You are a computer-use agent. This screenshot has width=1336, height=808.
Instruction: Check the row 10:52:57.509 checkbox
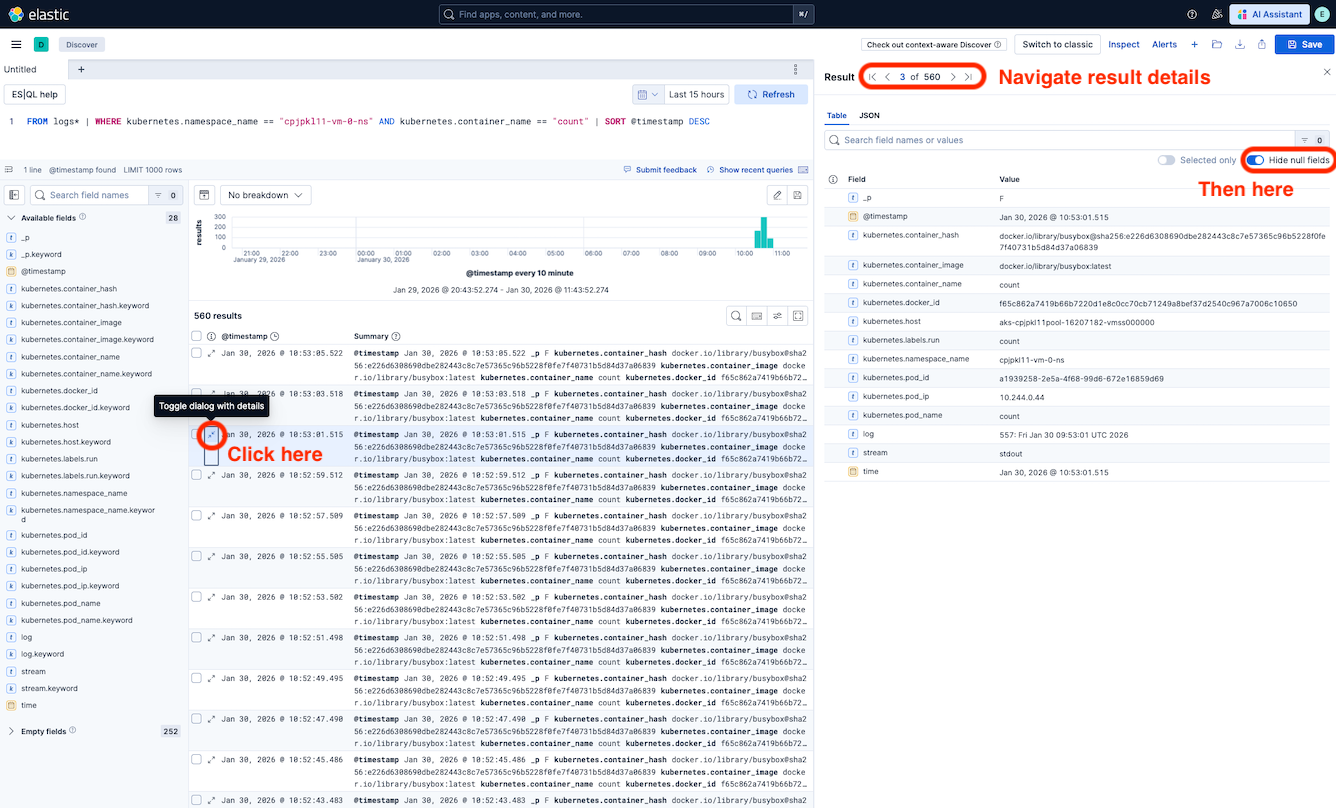point(197,516)
